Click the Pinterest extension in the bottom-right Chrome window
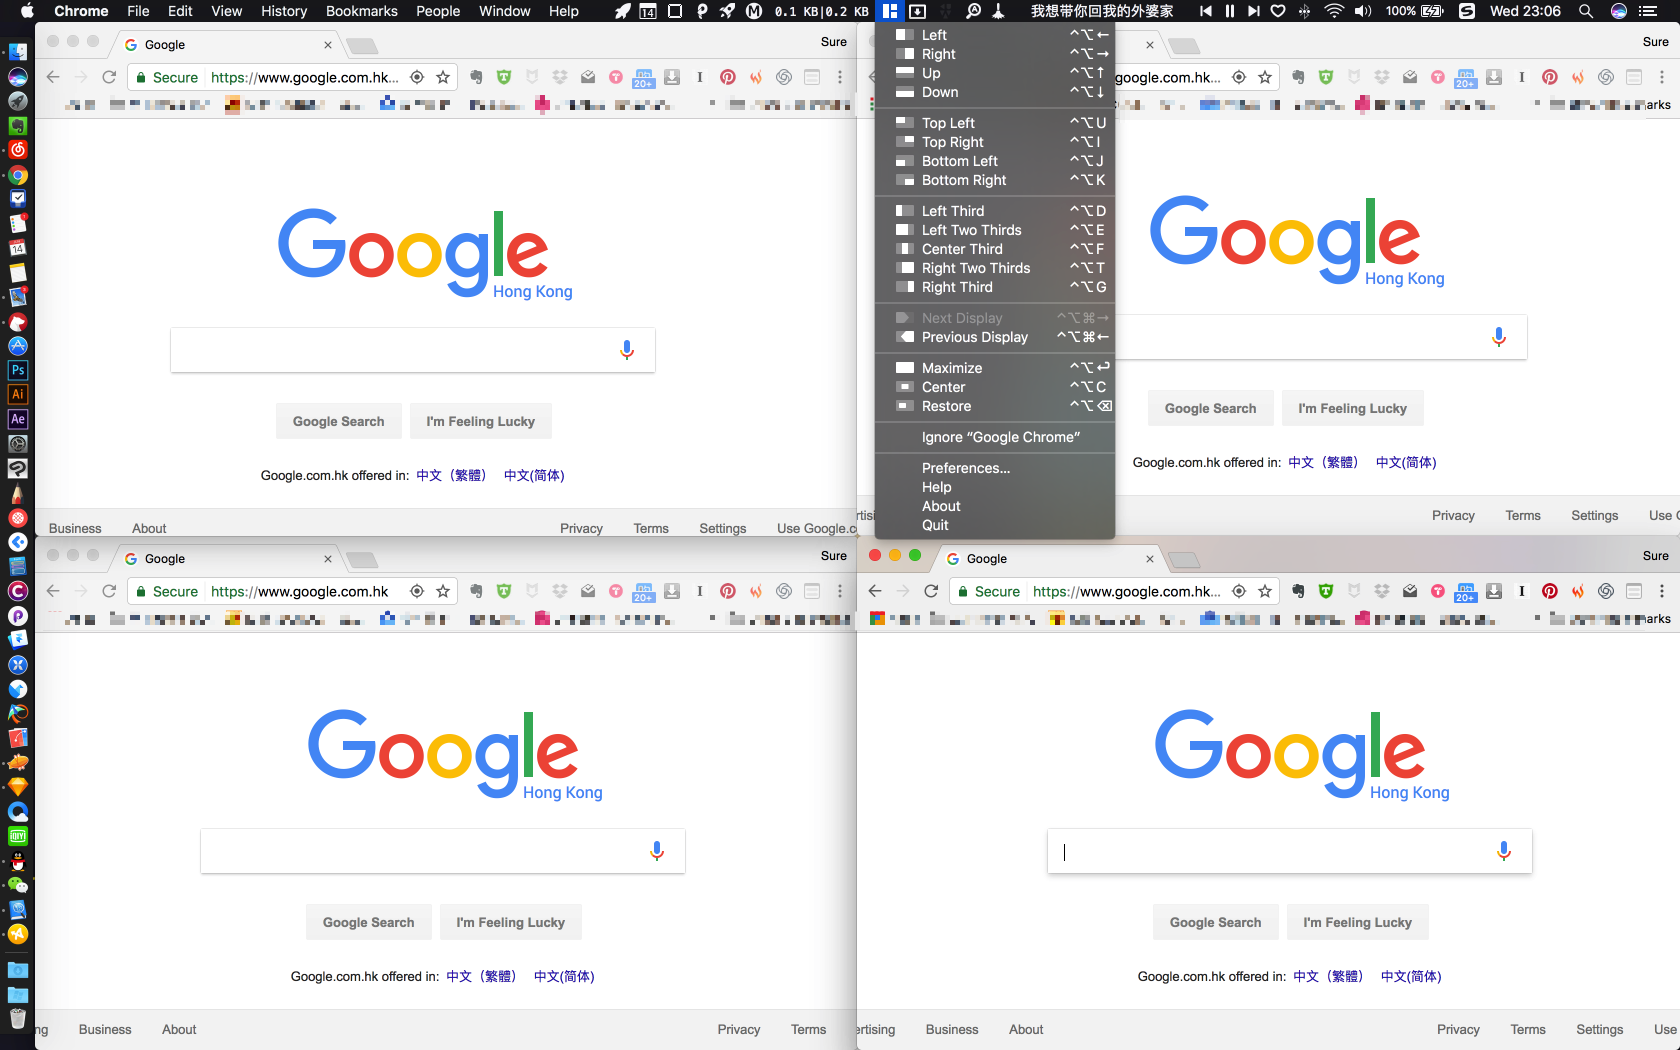The image size is (1680, 1050). (1549, 591)
